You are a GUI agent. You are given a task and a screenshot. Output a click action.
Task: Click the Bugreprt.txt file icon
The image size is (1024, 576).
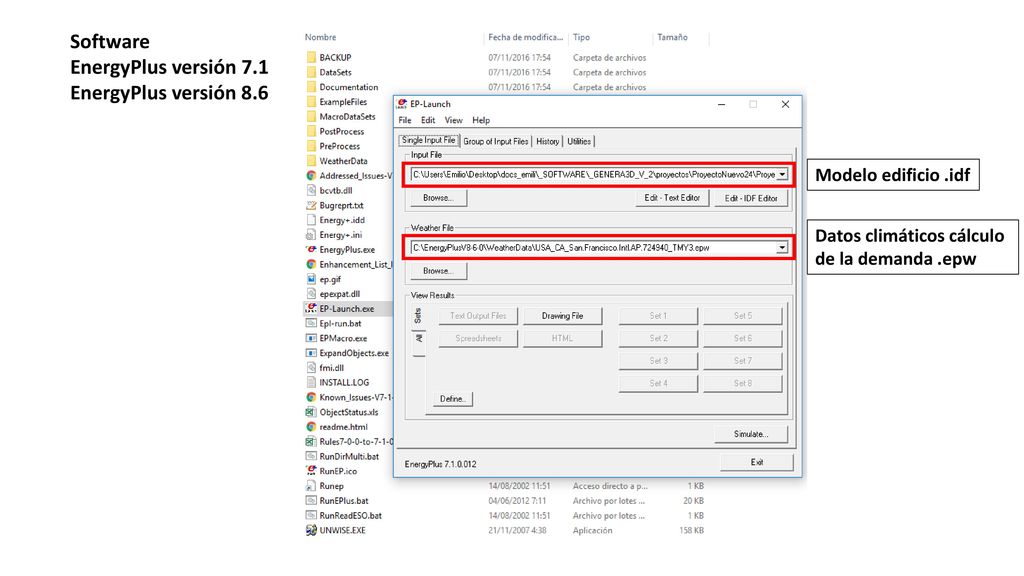[312, 205]
